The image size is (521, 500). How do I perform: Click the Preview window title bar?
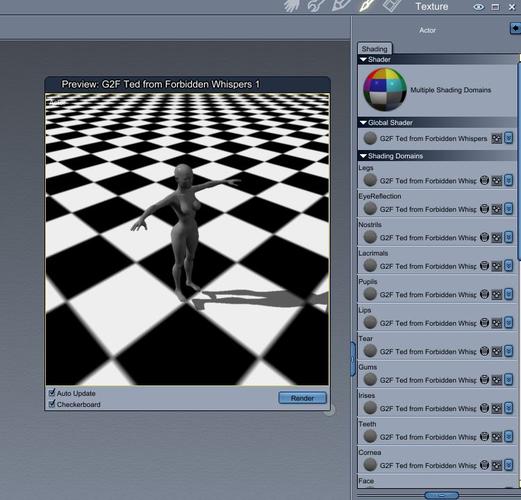(x=187, y=84)
